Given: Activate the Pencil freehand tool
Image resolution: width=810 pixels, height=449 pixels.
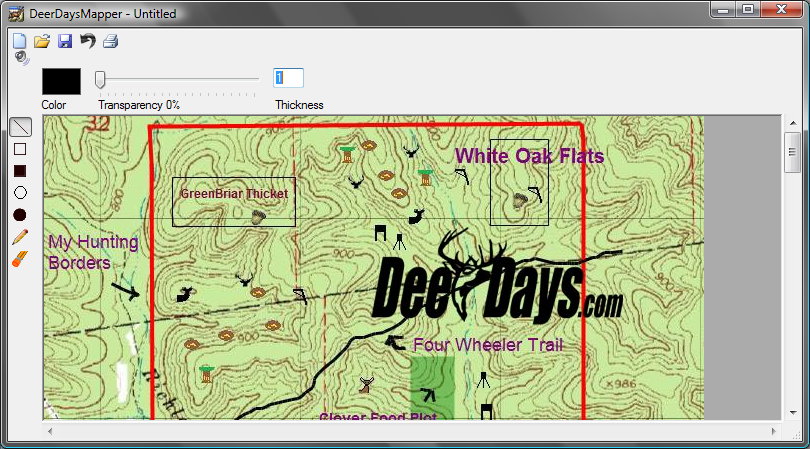Looking at the screenshot, I should coord(20,237).
